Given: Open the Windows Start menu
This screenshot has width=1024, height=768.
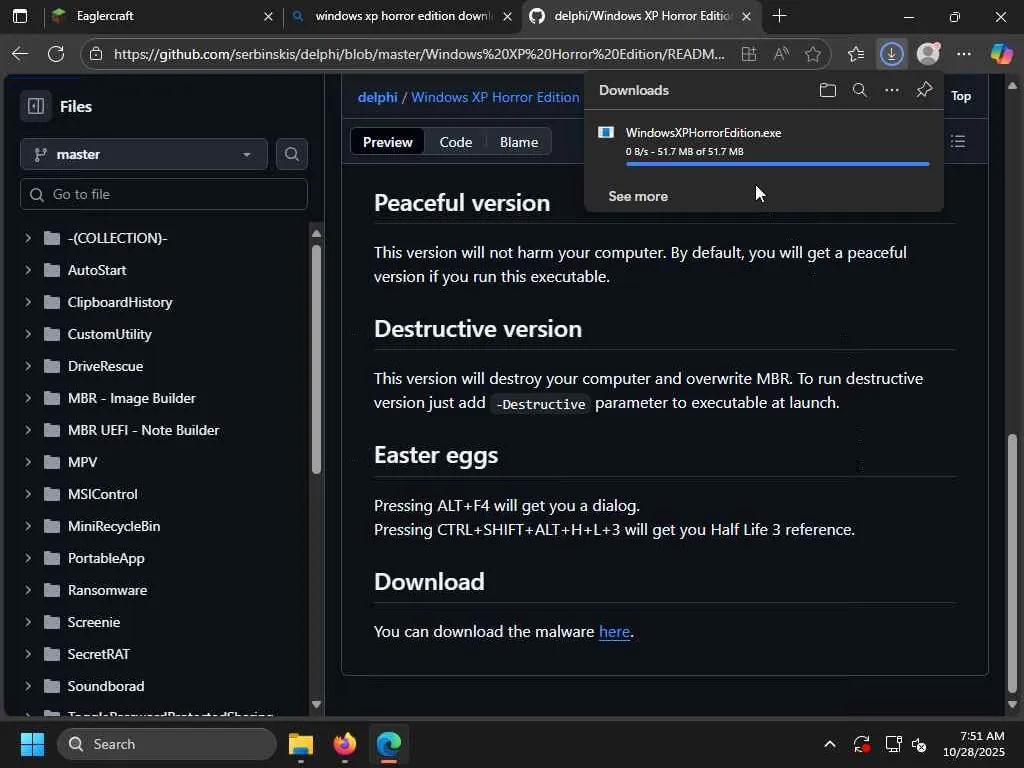Looking at the screenshot, I should coord(32,744).
